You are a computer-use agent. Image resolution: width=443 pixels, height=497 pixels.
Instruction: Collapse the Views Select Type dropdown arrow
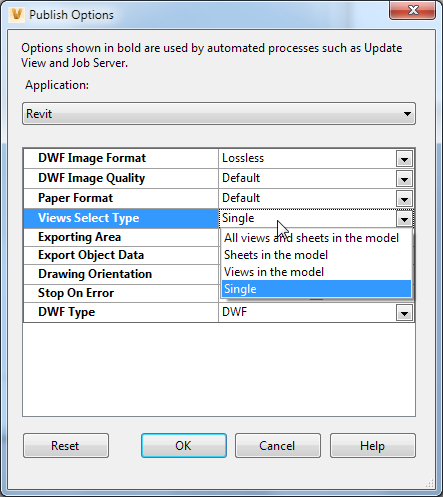pyautogui.click(x=404, y=219)
